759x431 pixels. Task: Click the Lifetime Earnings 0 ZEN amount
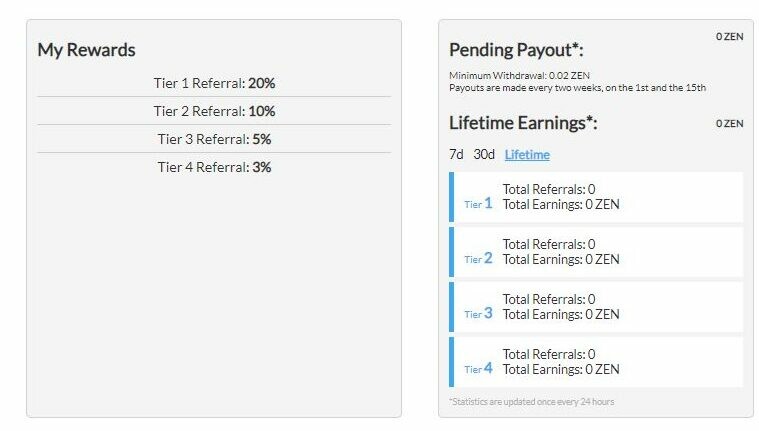coord(729,124)
